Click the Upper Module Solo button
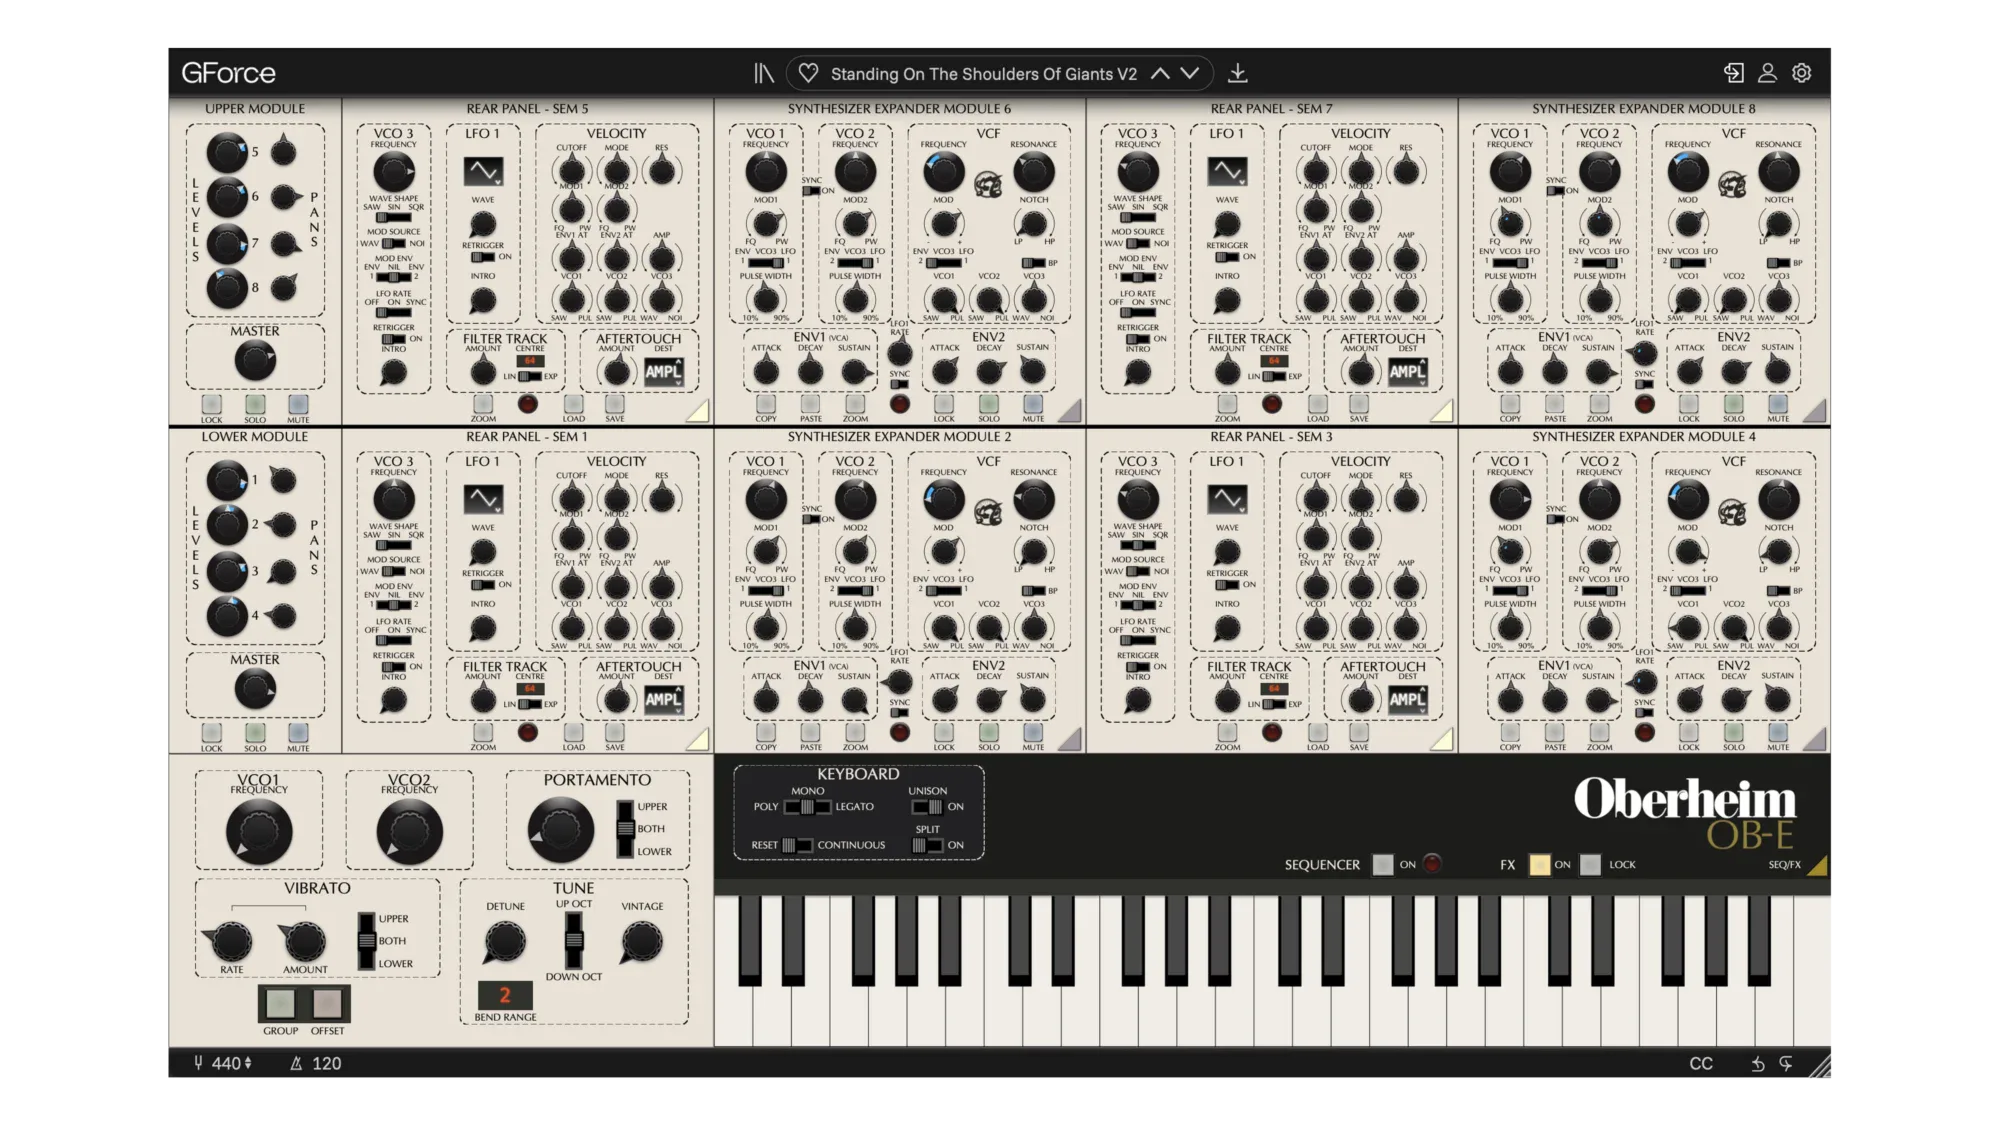The image size is (2000, 1126). pyautogui.click(x=255, y=404)
